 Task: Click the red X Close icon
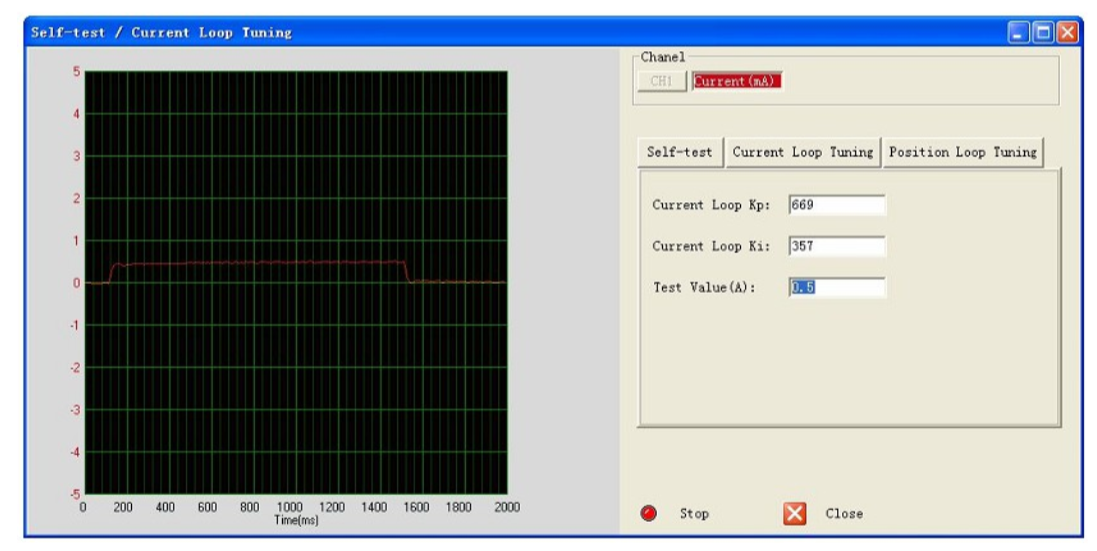coord(795,513)
